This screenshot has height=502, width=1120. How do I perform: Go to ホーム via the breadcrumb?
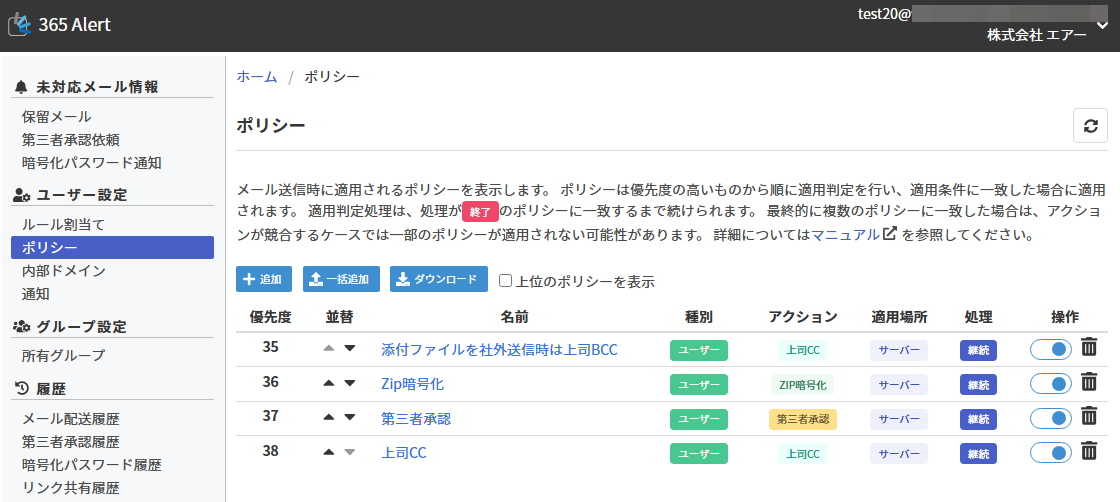pyautogui.click(x=257, y=77)
